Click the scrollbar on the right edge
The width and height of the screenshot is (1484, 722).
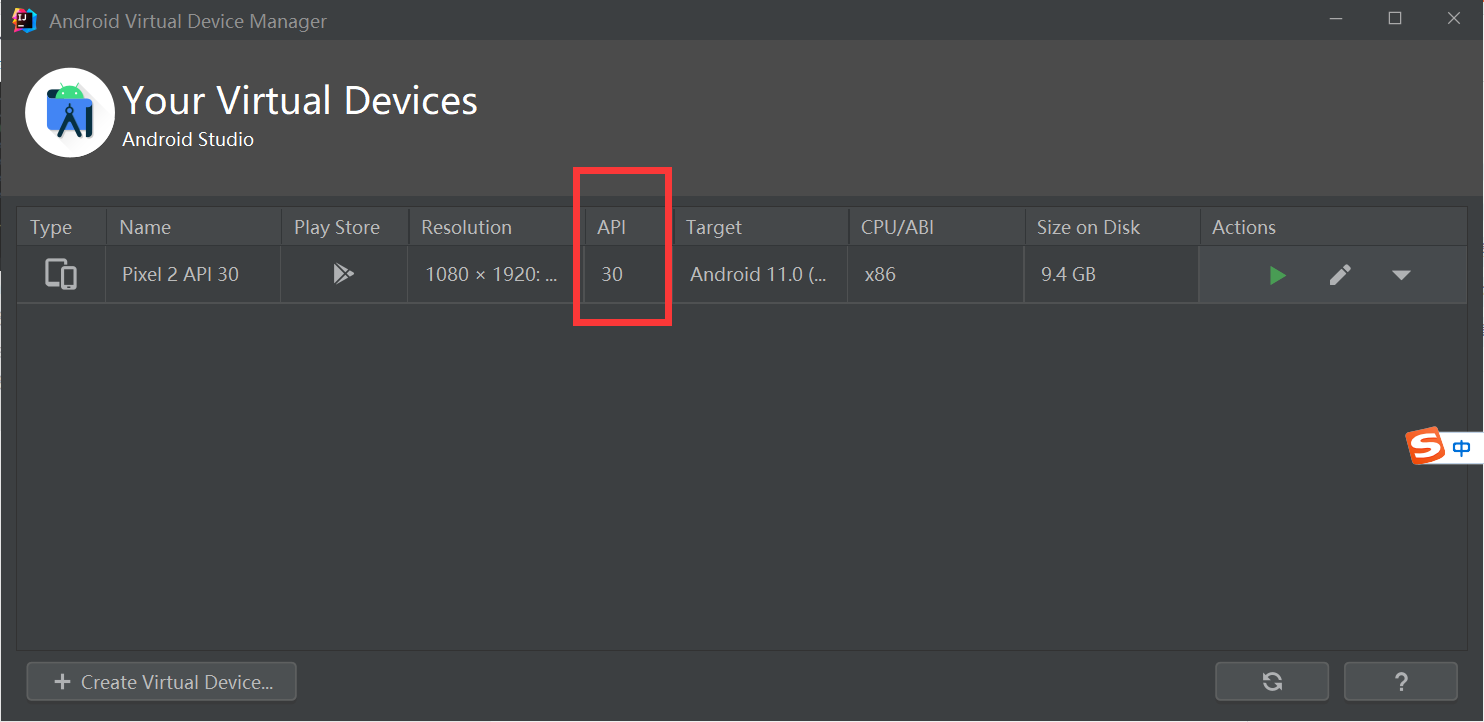click(x=1477, y=400)
